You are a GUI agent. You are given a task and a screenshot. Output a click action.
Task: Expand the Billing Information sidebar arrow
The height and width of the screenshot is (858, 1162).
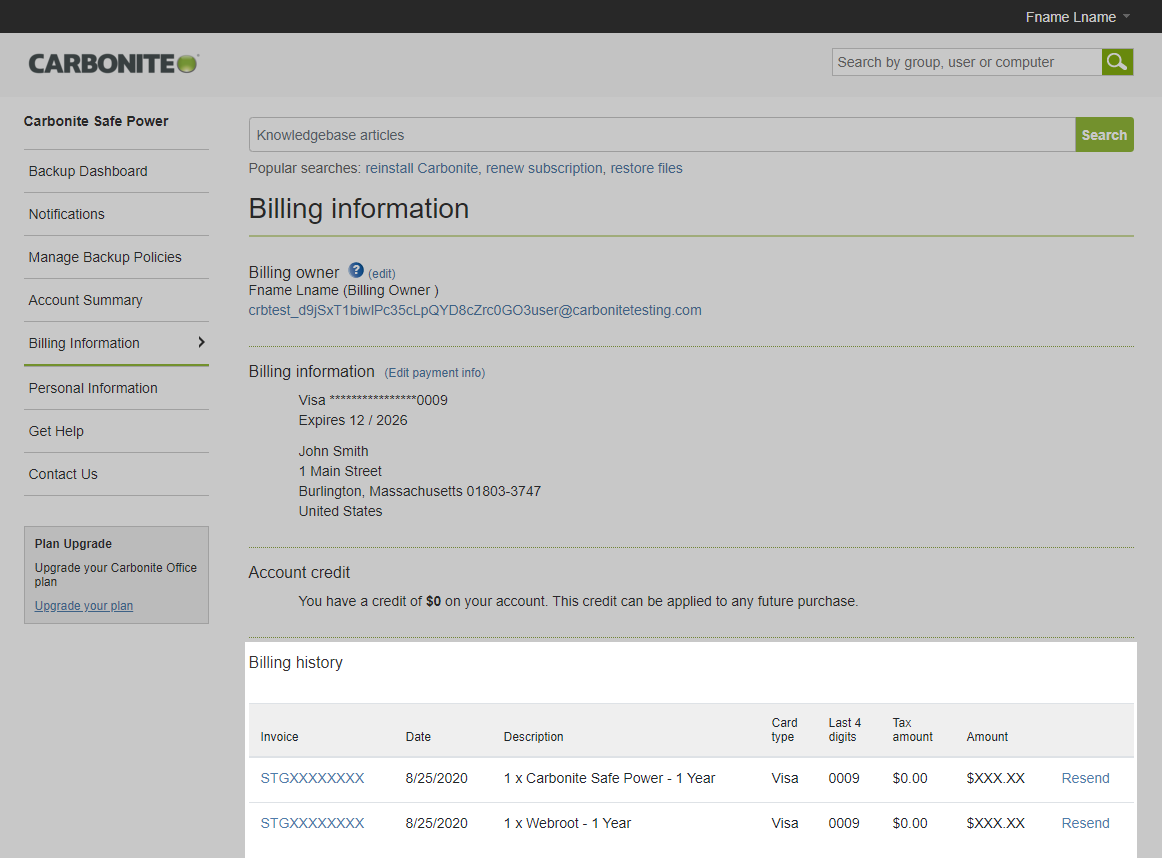[202, 343]
